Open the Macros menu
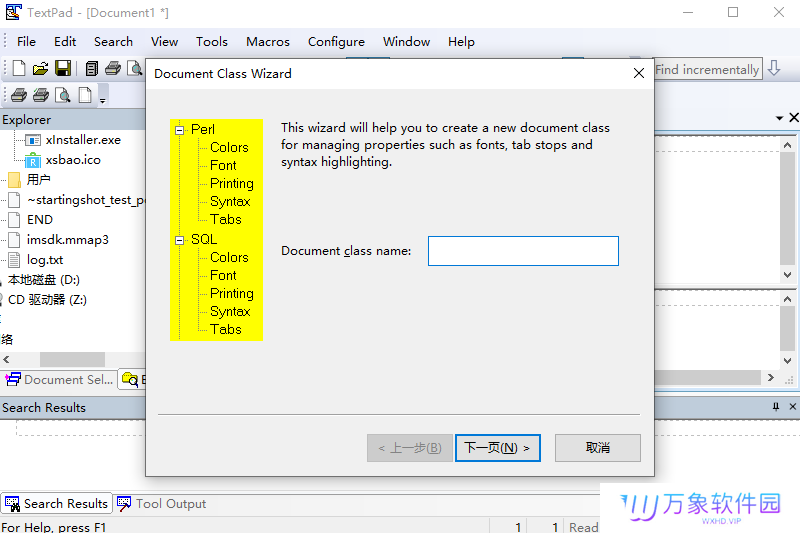 coord(268,42)
